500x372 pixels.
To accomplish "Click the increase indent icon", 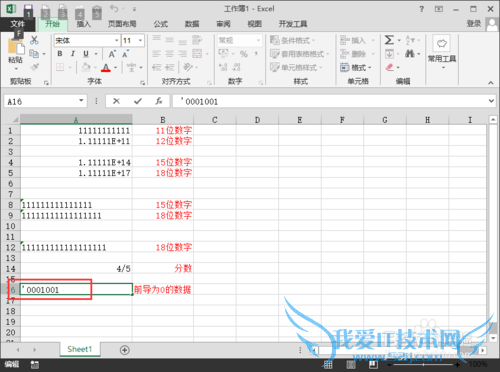I will [170, 67].
